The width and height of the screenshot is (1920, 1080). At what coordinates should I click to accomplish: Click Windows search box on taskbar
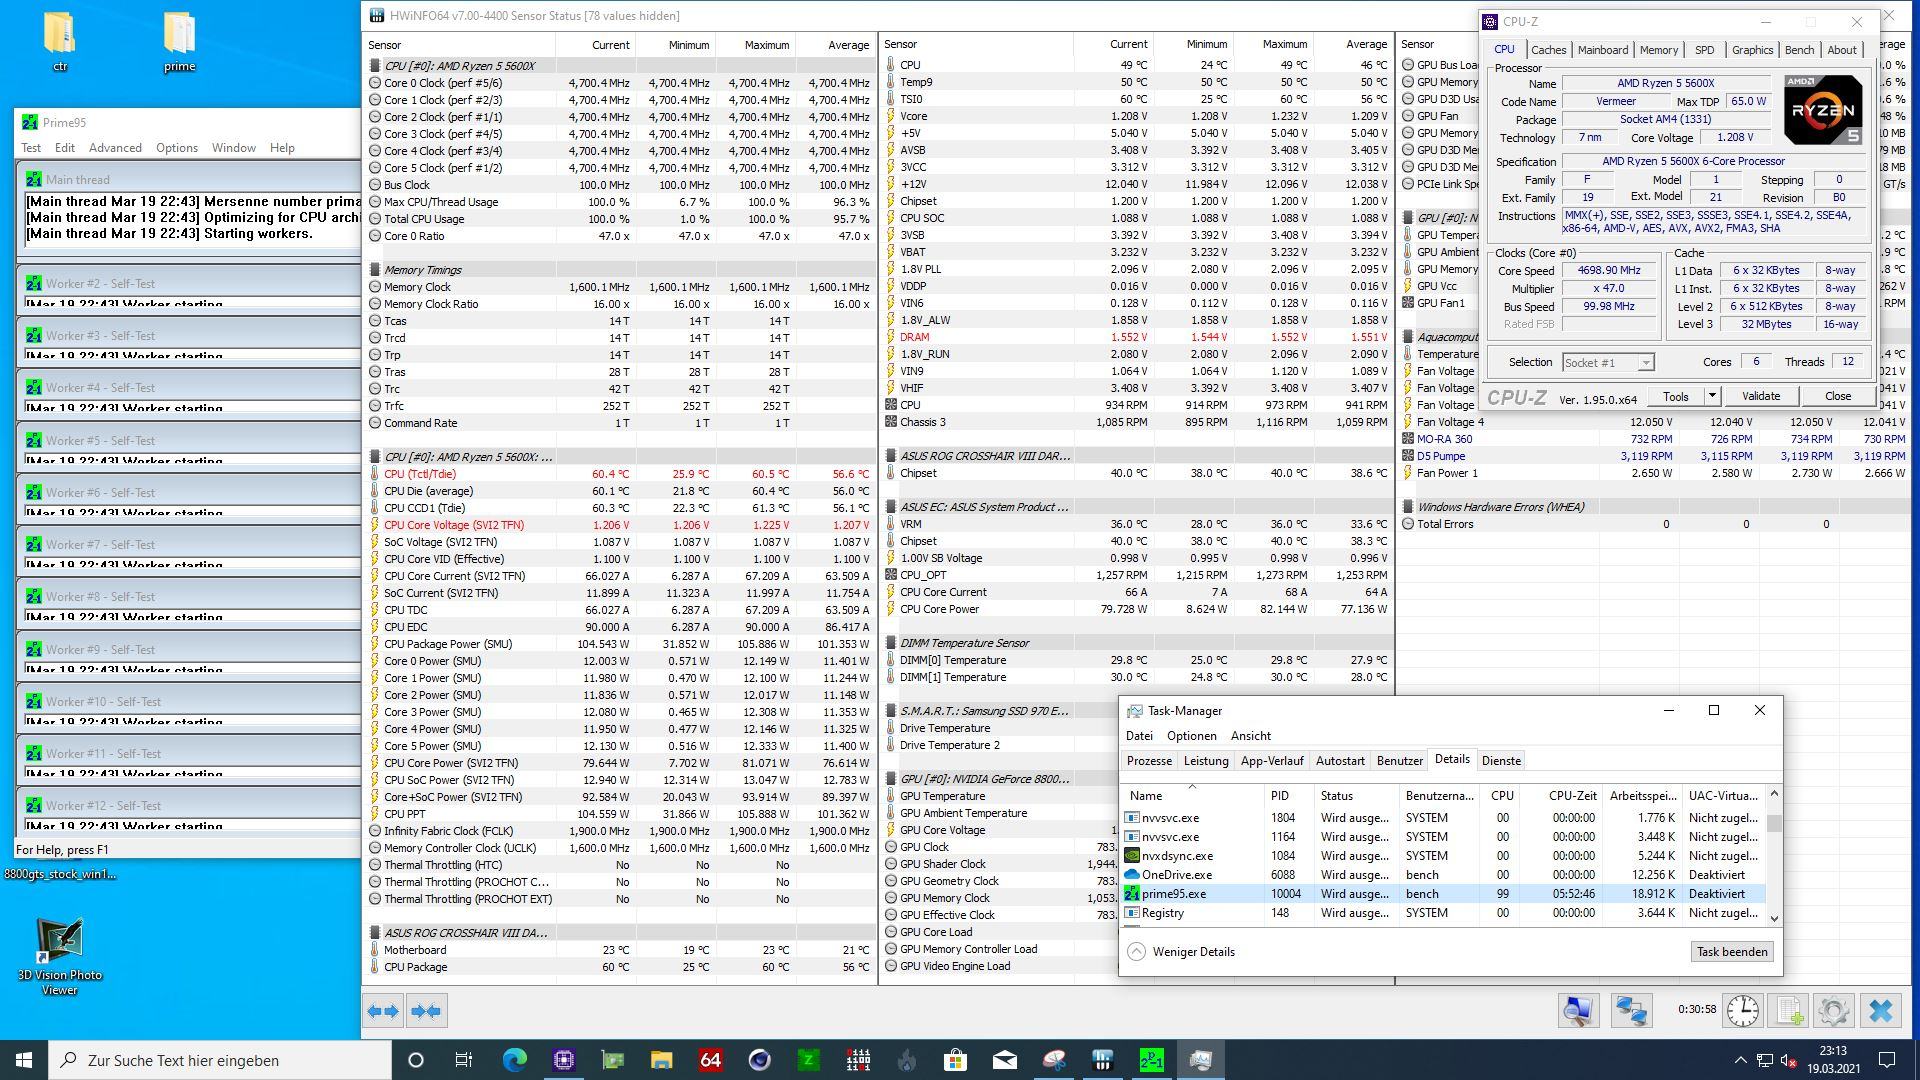220,1060
